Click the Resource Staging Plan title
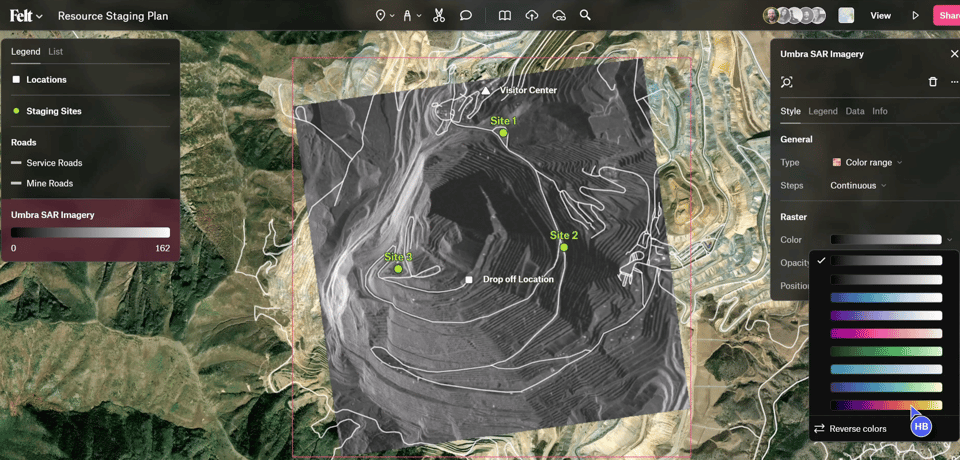The width and height of the screenshot is (960, 460). (113, 16)
